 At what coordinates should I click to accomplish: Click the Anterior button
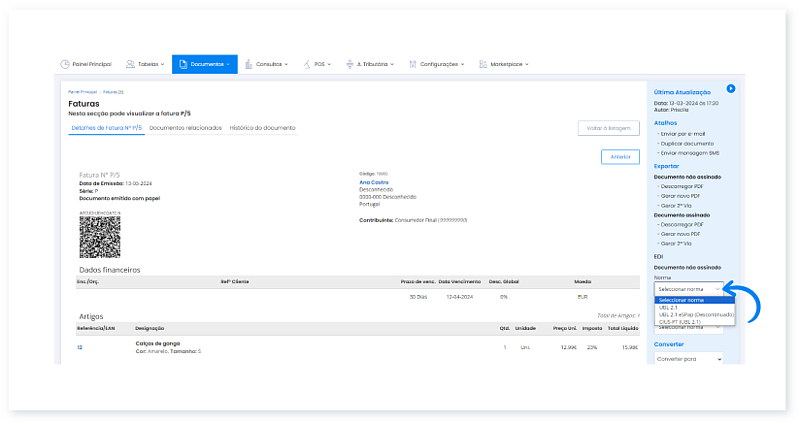coord(620,157)
